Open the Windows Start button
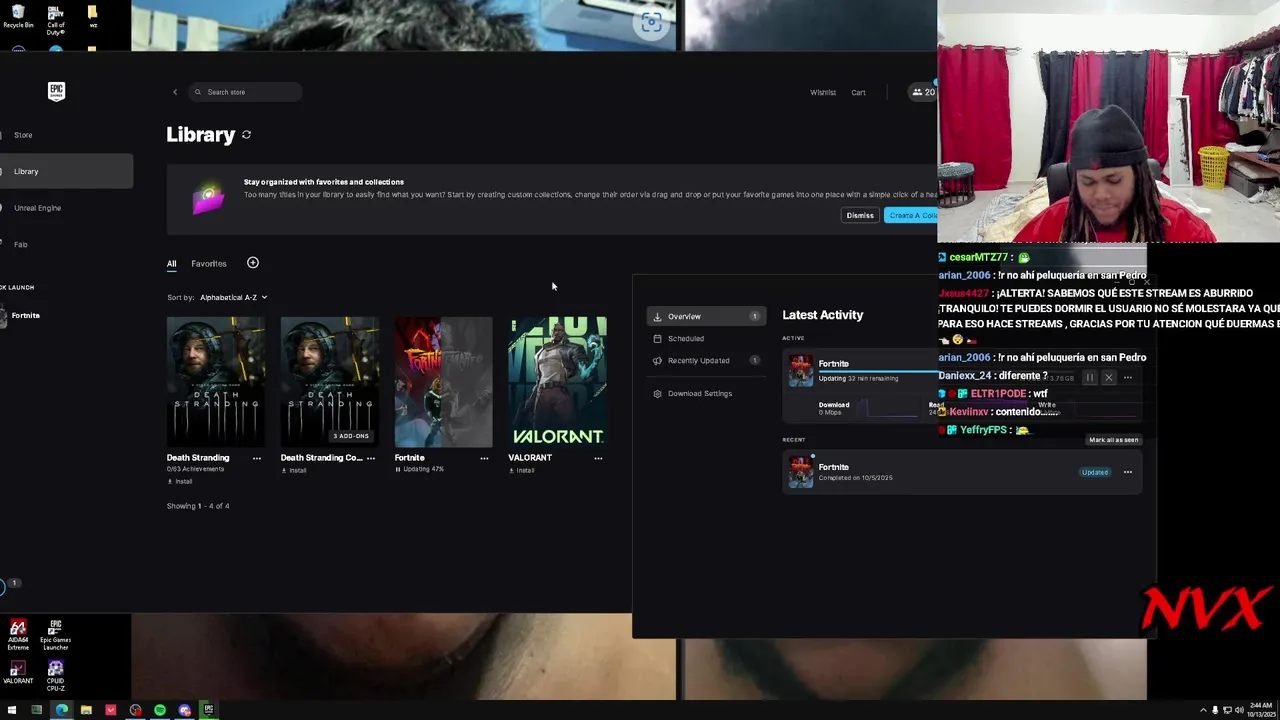The image size is (1280, 720). tap(11, 710)
